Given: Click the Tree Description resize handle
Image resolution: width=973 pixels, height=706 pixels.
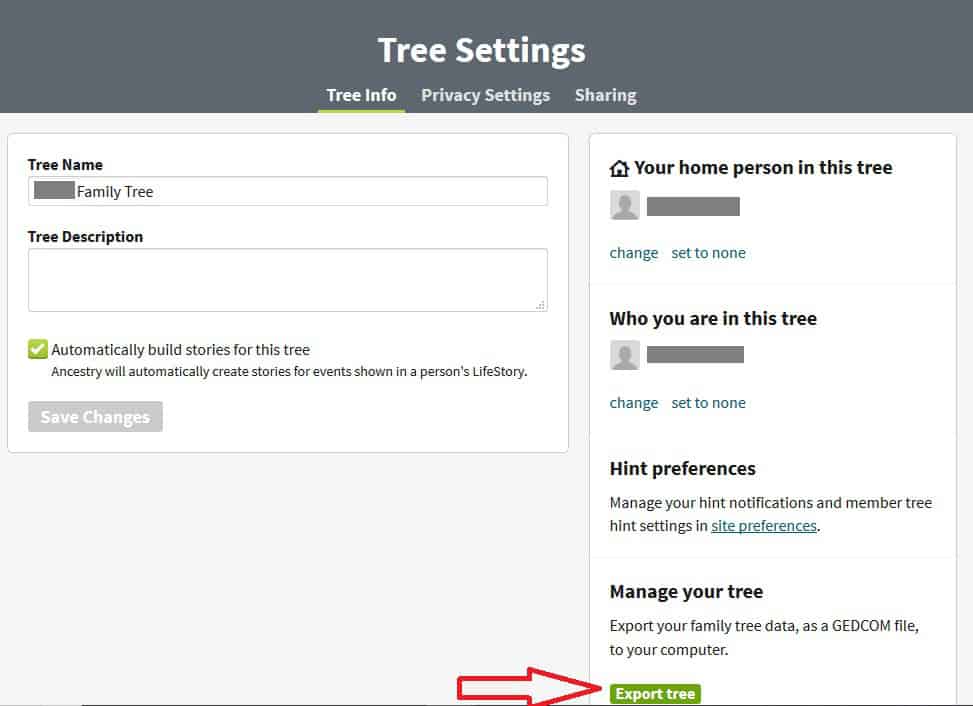Looking at the screenshot, I should tap(541, 305).
